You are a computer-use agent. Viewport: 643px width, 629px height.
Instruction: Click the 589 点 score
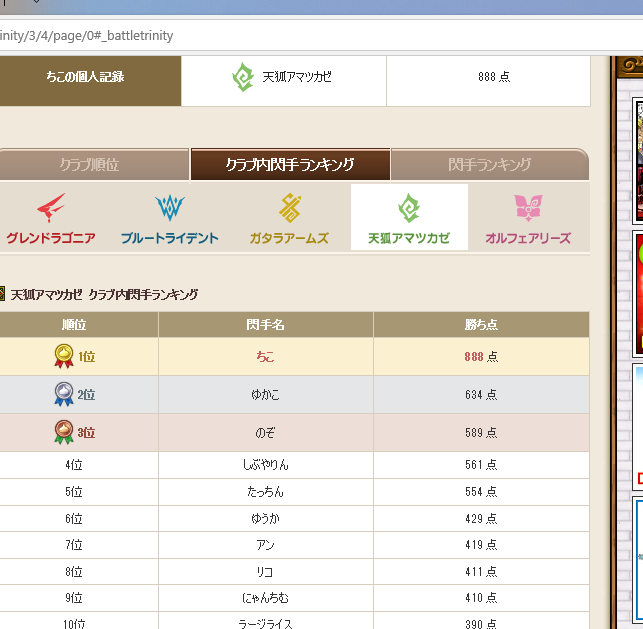click(481, 432)
